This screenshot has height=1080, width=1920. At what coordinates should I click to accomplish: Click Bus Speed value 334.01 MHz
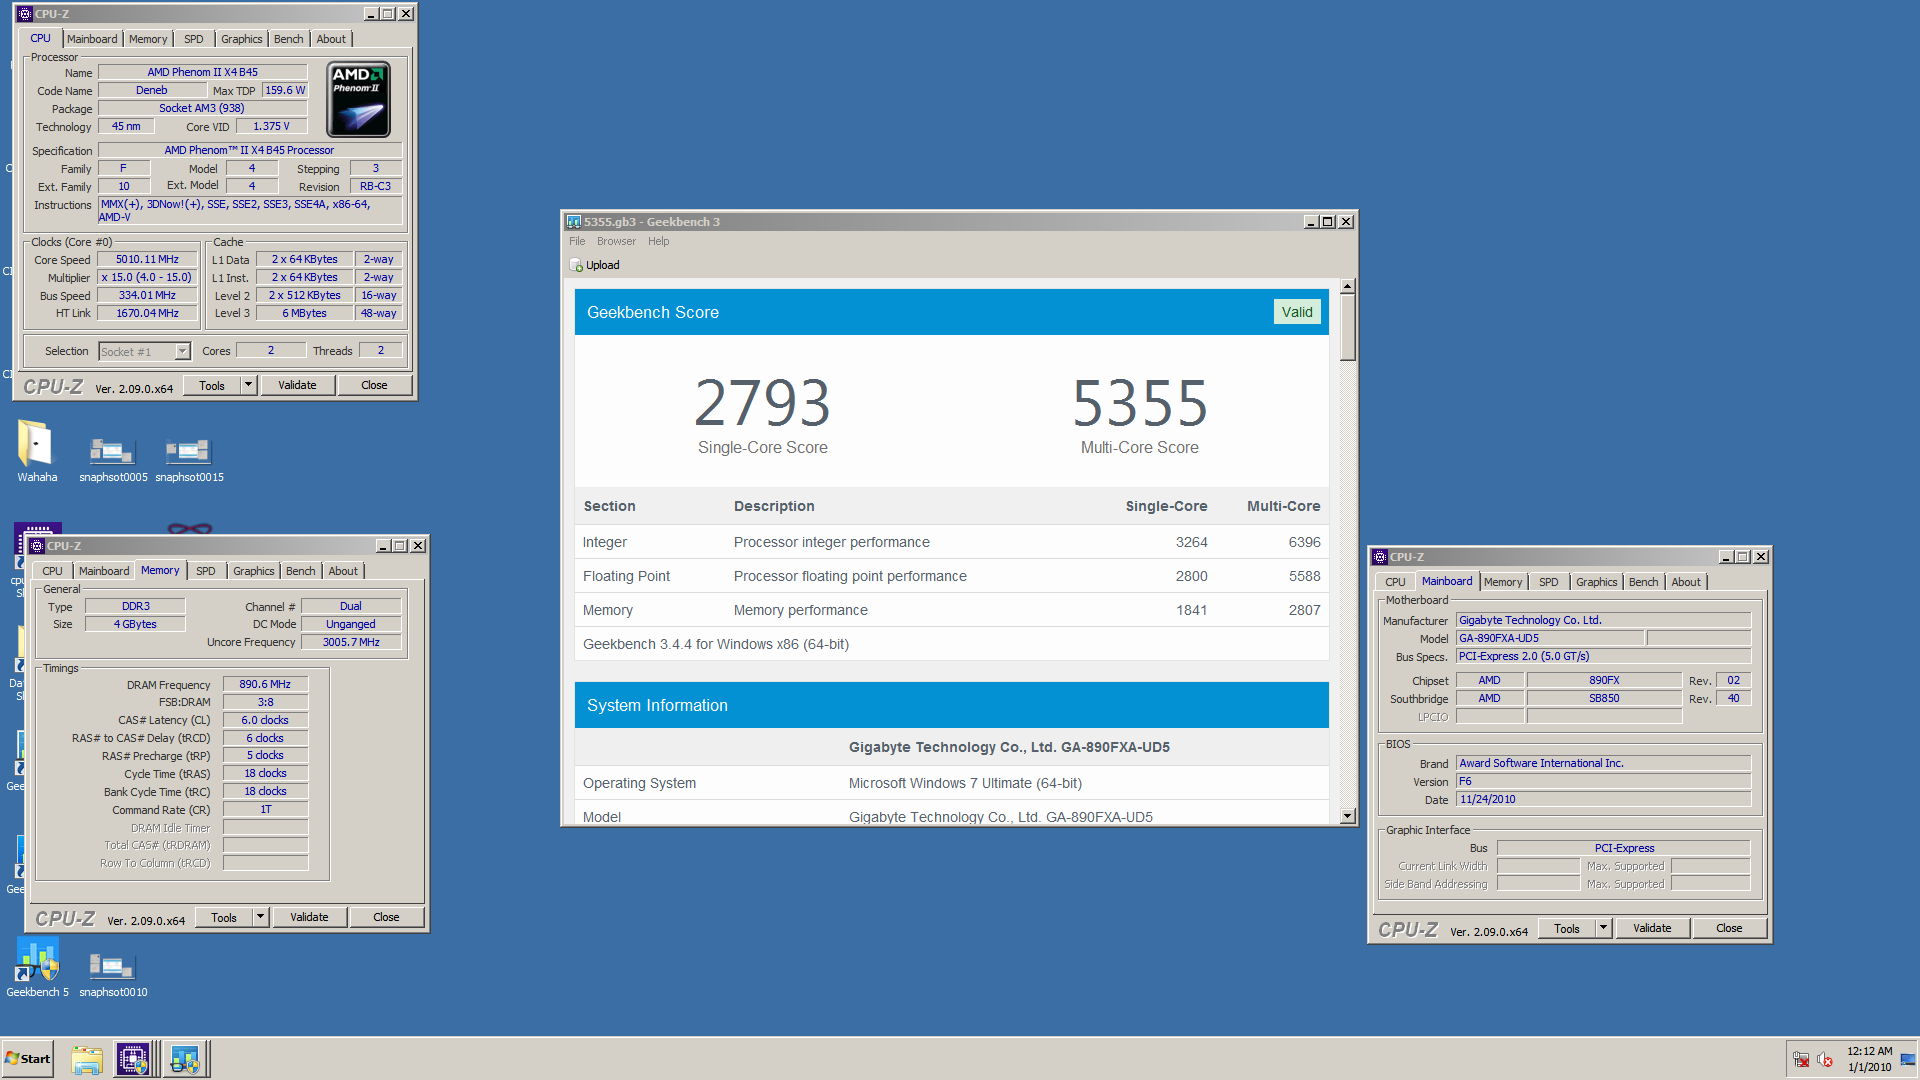coord(147,295)
